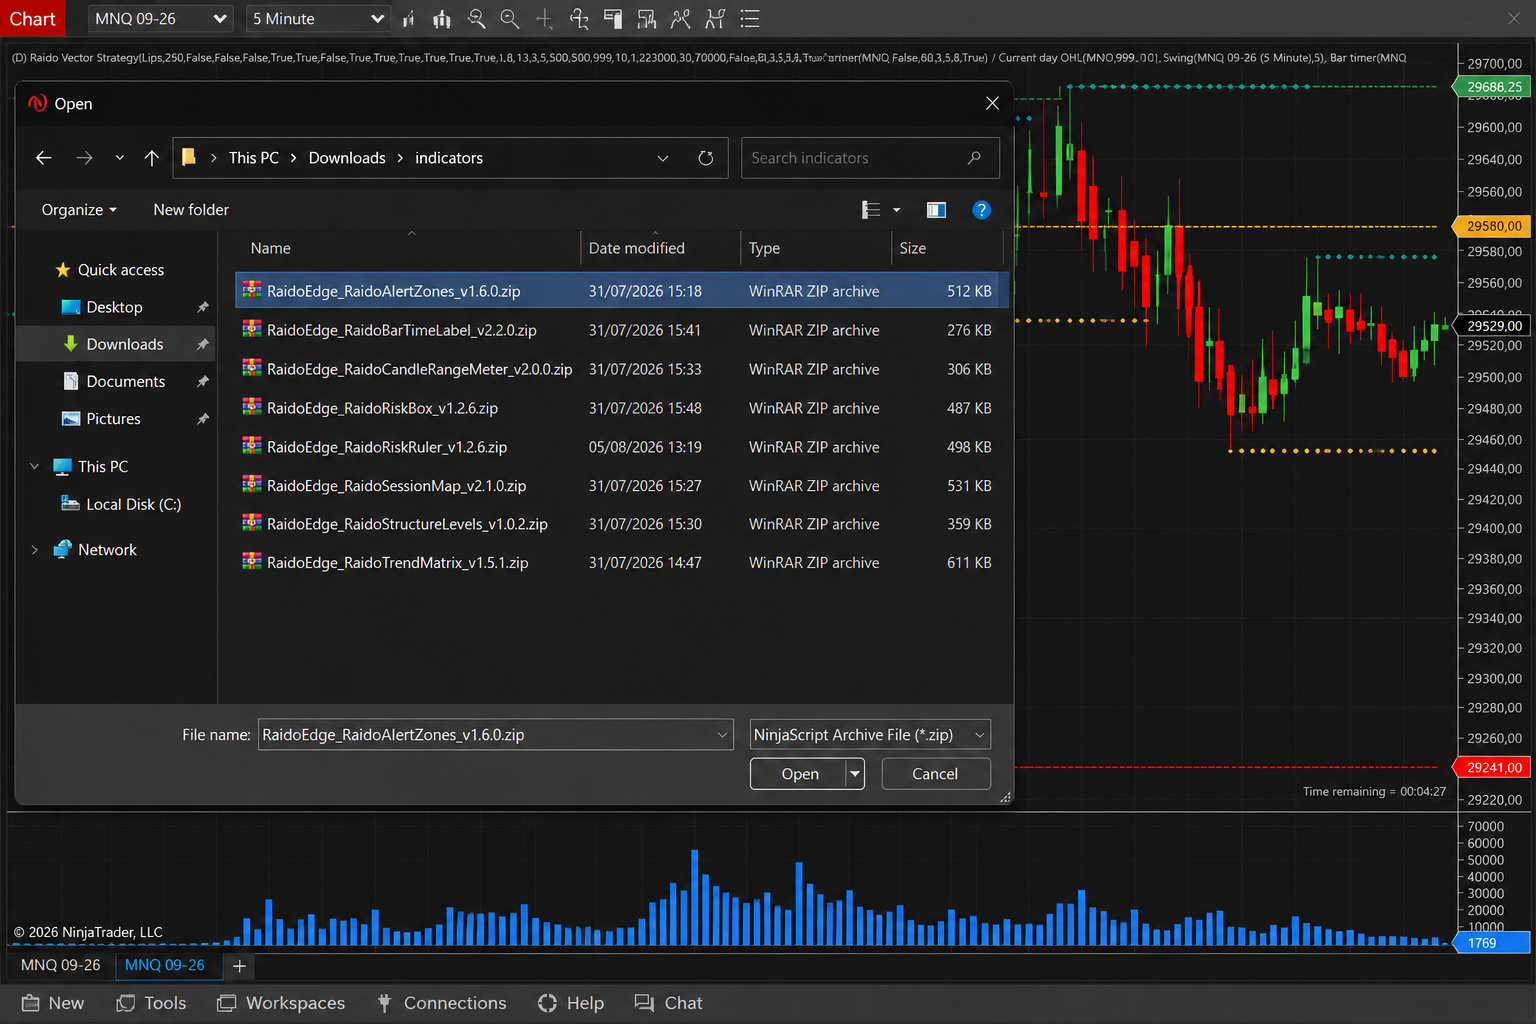Image resolution: width=1536 pixels, height=1024 pixels.
Task: Click the zoom in magnifier icon
Action: (x=477, y=19)
